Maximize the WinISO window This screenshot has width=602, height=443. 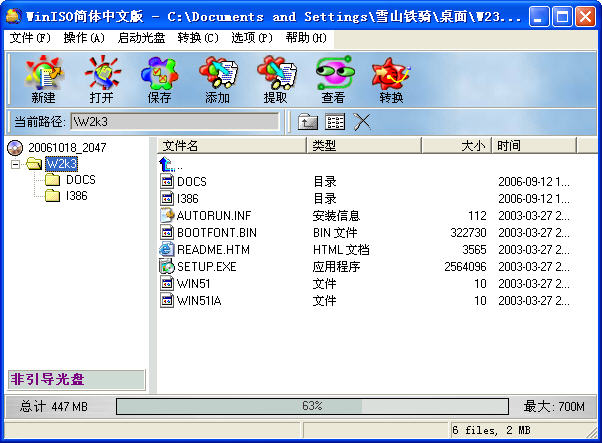coord(562,17)
